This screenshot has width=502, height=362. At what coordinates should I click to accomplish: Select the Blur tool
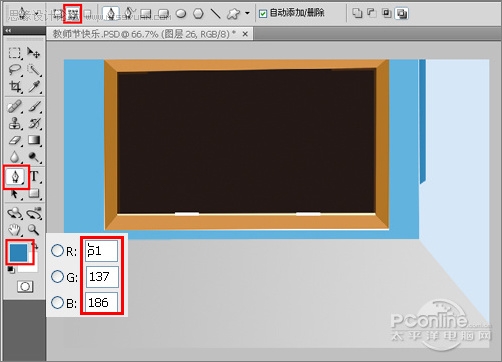(x=14, y=157)
